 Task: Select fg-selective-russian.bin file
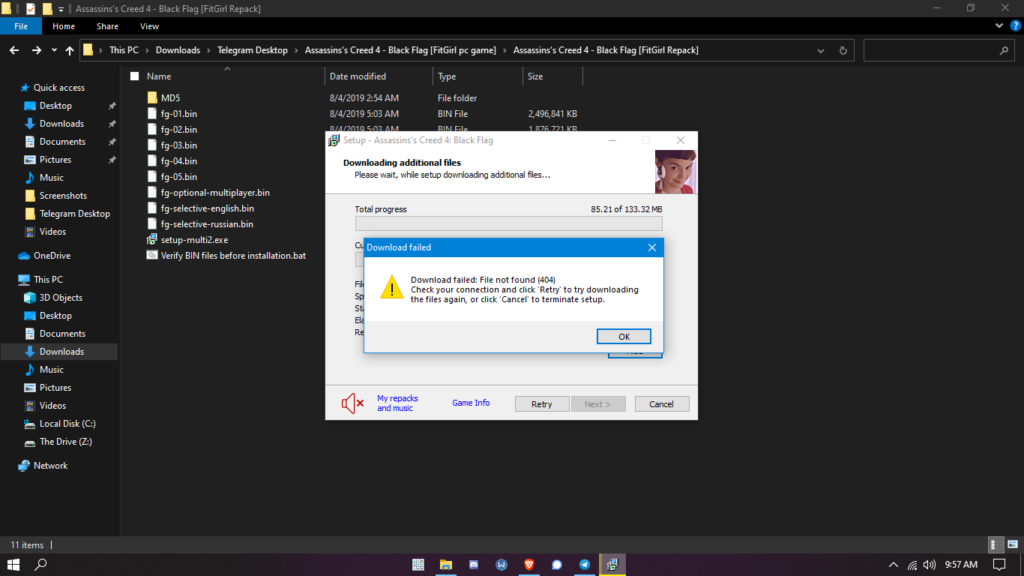pos(206,224)
